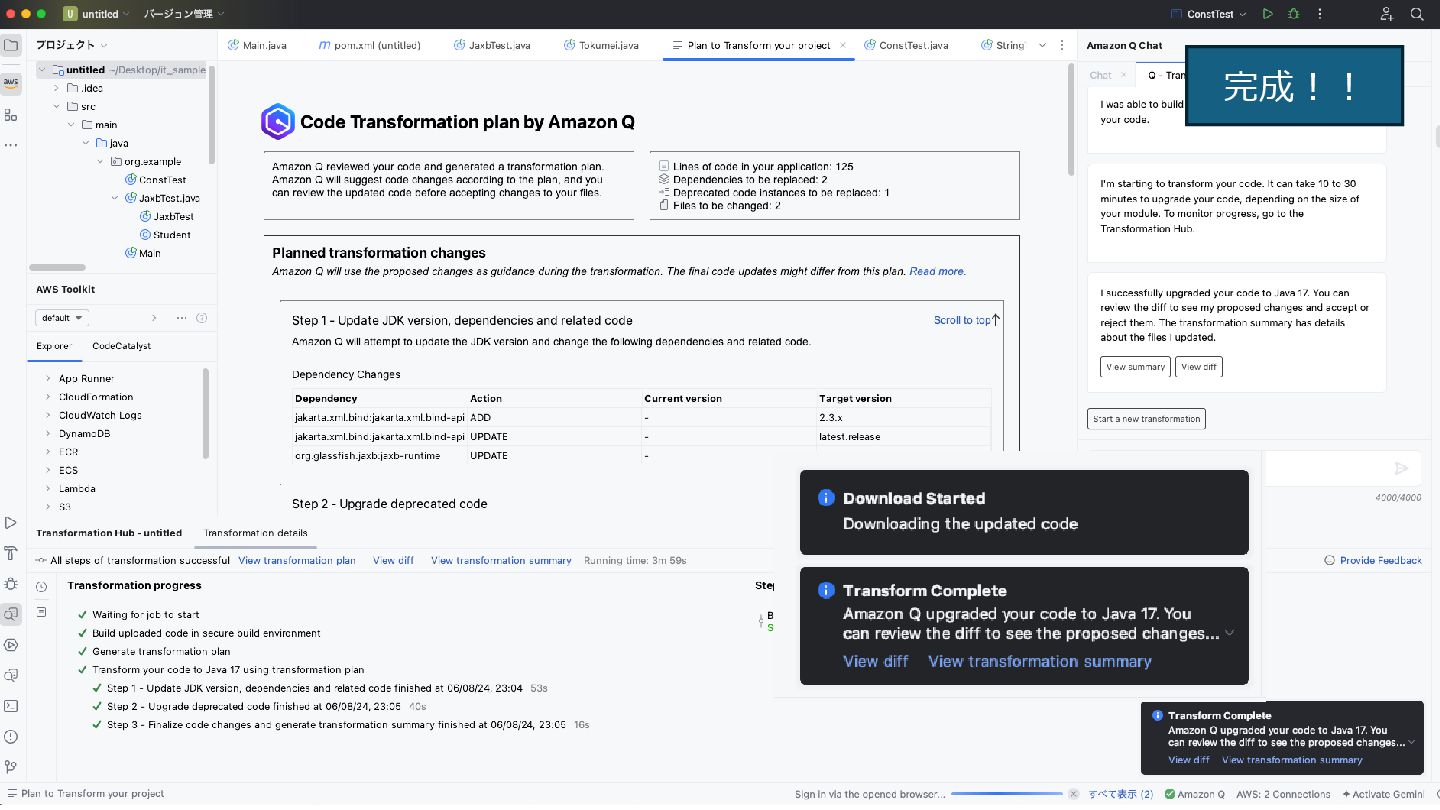The image size is (1440, 810).
Task: Click Provide Feedback link in Transformation Hub
Action: point(1372,560)
